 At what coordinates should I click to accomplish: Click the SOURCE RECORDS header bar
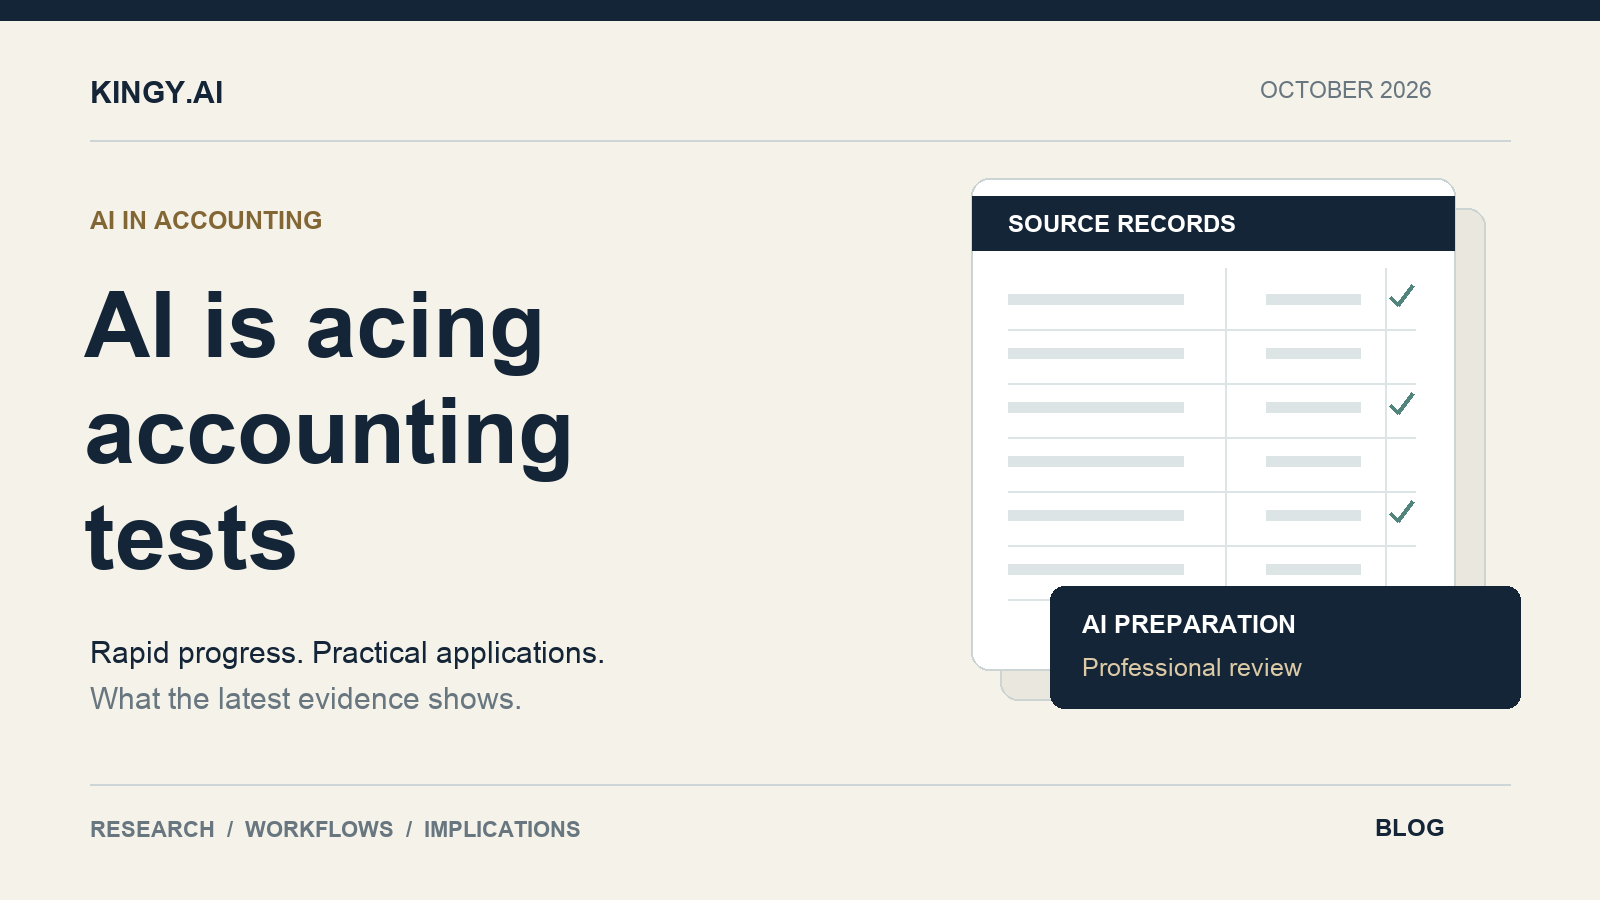[1213, 224]
